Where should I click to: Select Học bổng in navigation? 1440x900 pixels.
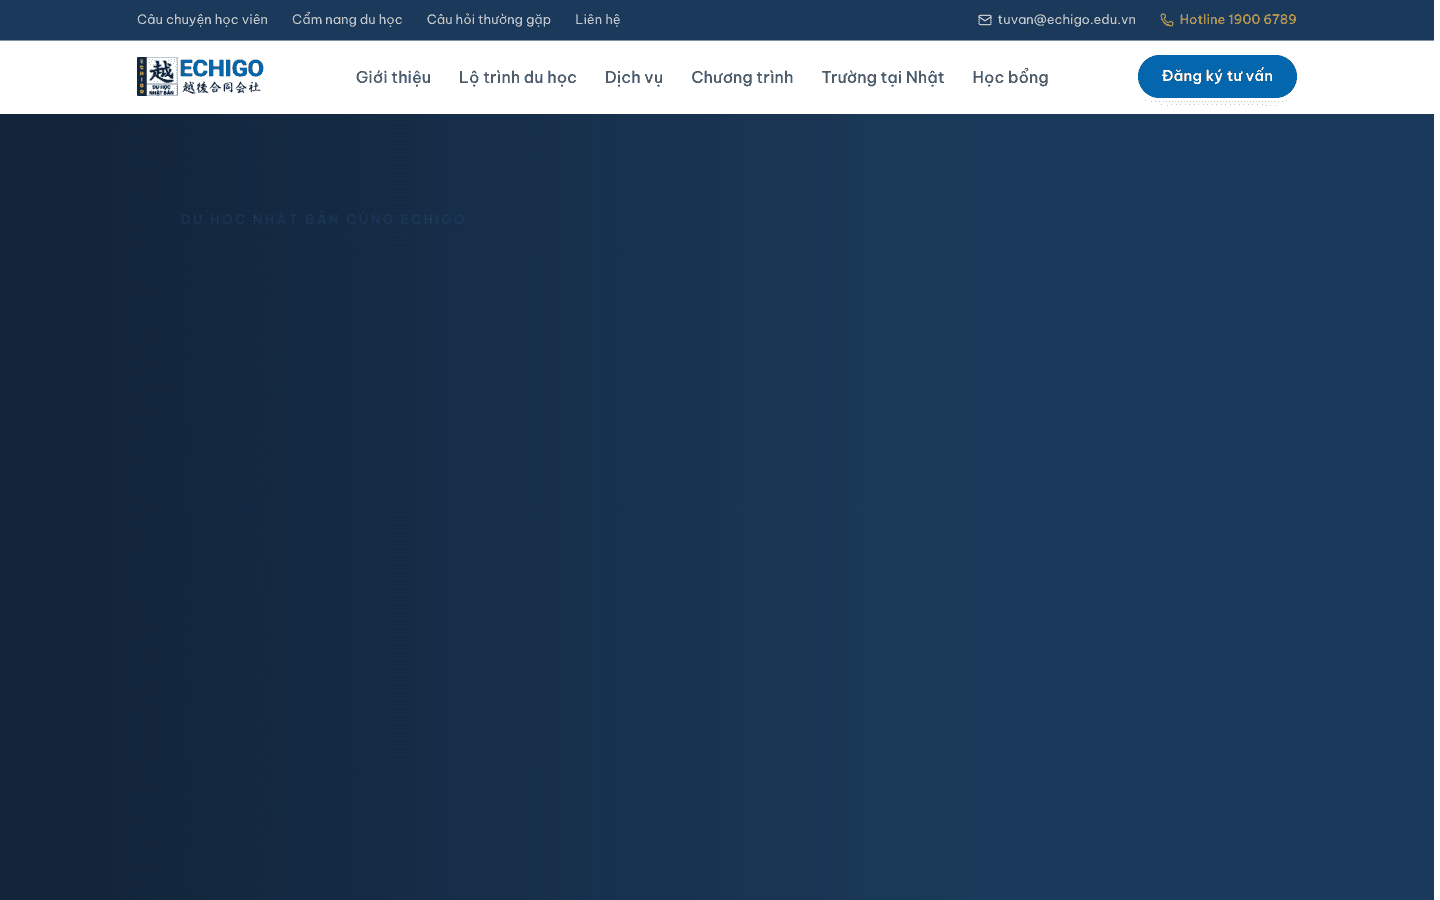tap(1010, 77)
